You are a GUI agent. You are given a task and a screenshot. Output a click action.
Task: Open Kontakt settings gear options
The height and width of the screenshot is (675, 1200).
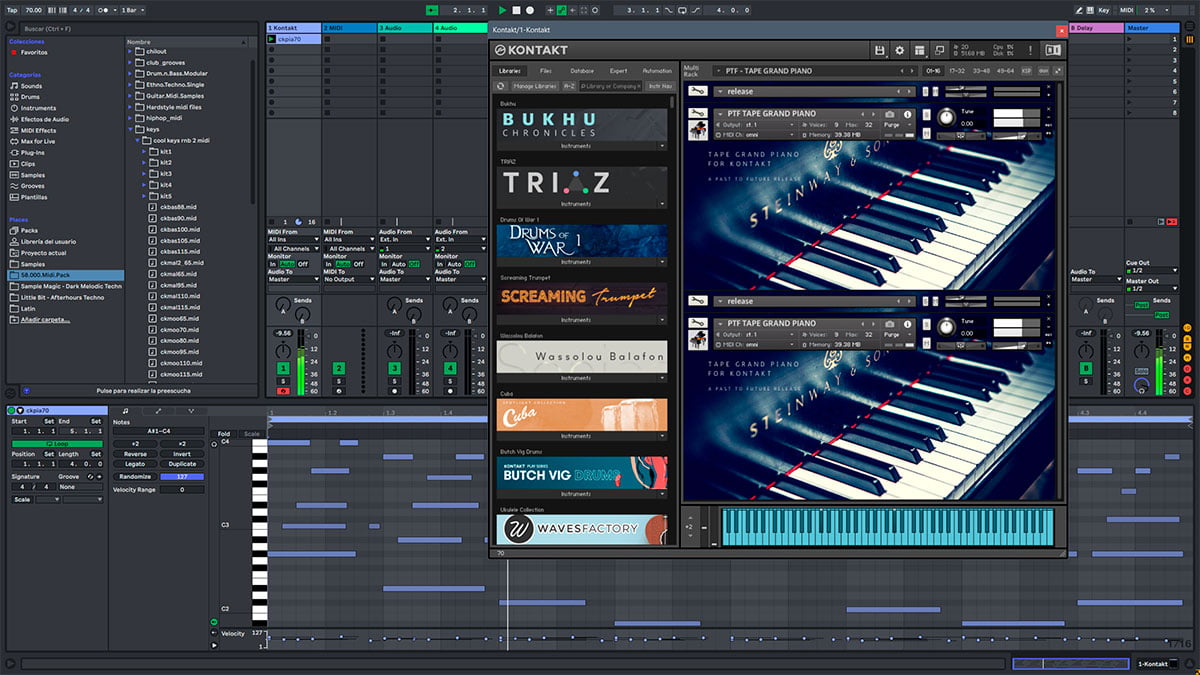tap(899, 50)
